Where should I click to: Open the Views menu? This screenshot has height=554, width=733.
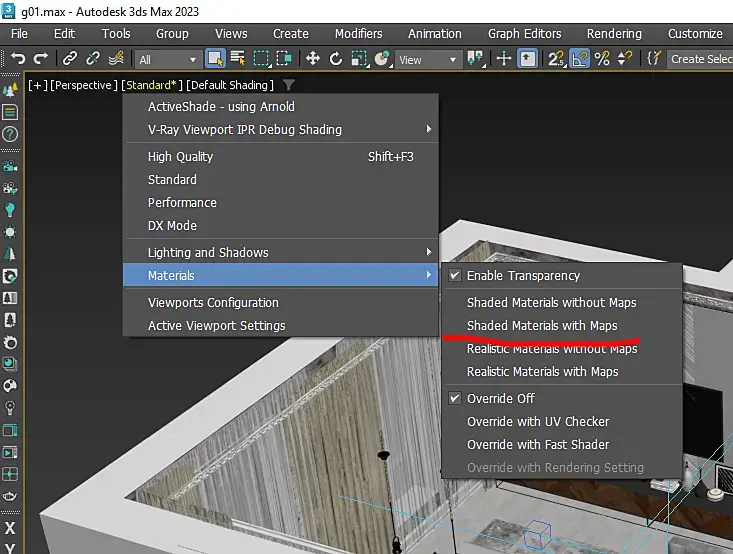point(231,34)
